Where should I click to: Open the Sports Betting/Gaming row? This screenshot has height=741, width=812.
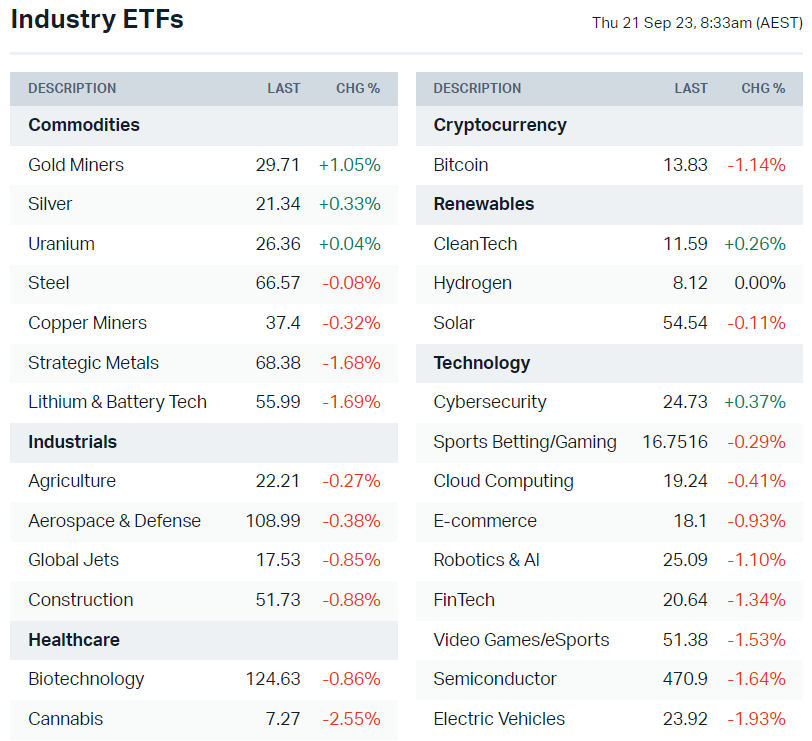tap(525, 442)
